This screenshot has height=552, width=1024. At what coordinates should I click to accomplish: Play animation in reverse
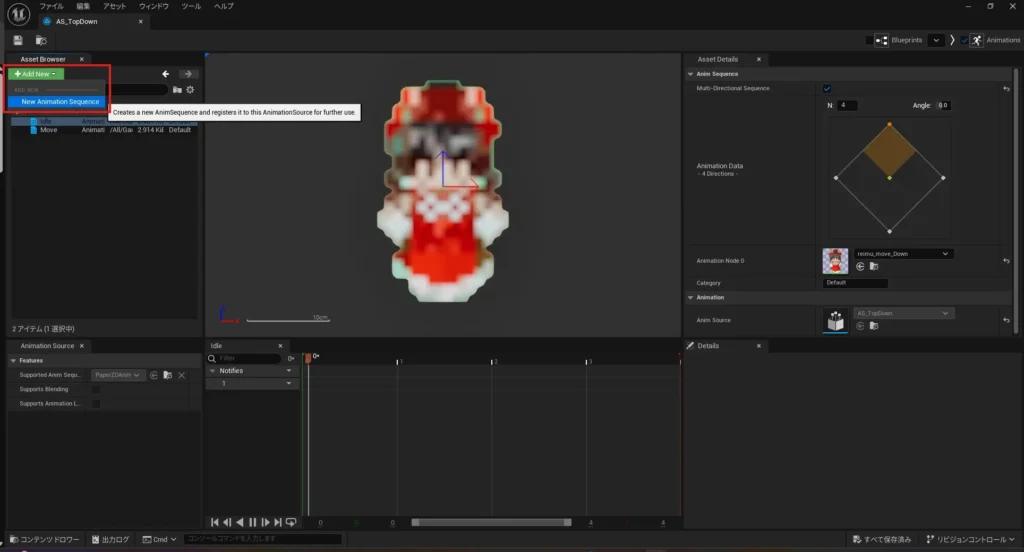[240, 523]
